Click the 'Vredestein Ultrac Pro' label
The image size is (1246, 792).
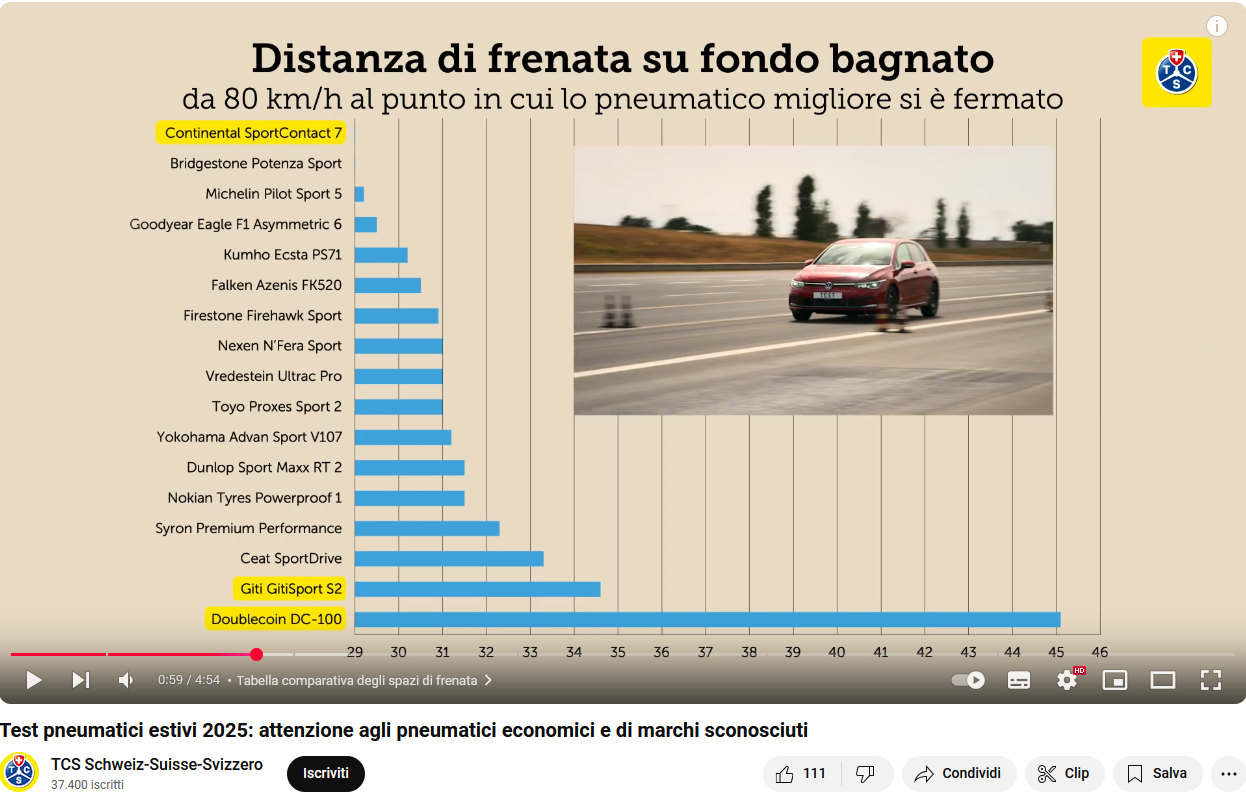pos(274,376)
